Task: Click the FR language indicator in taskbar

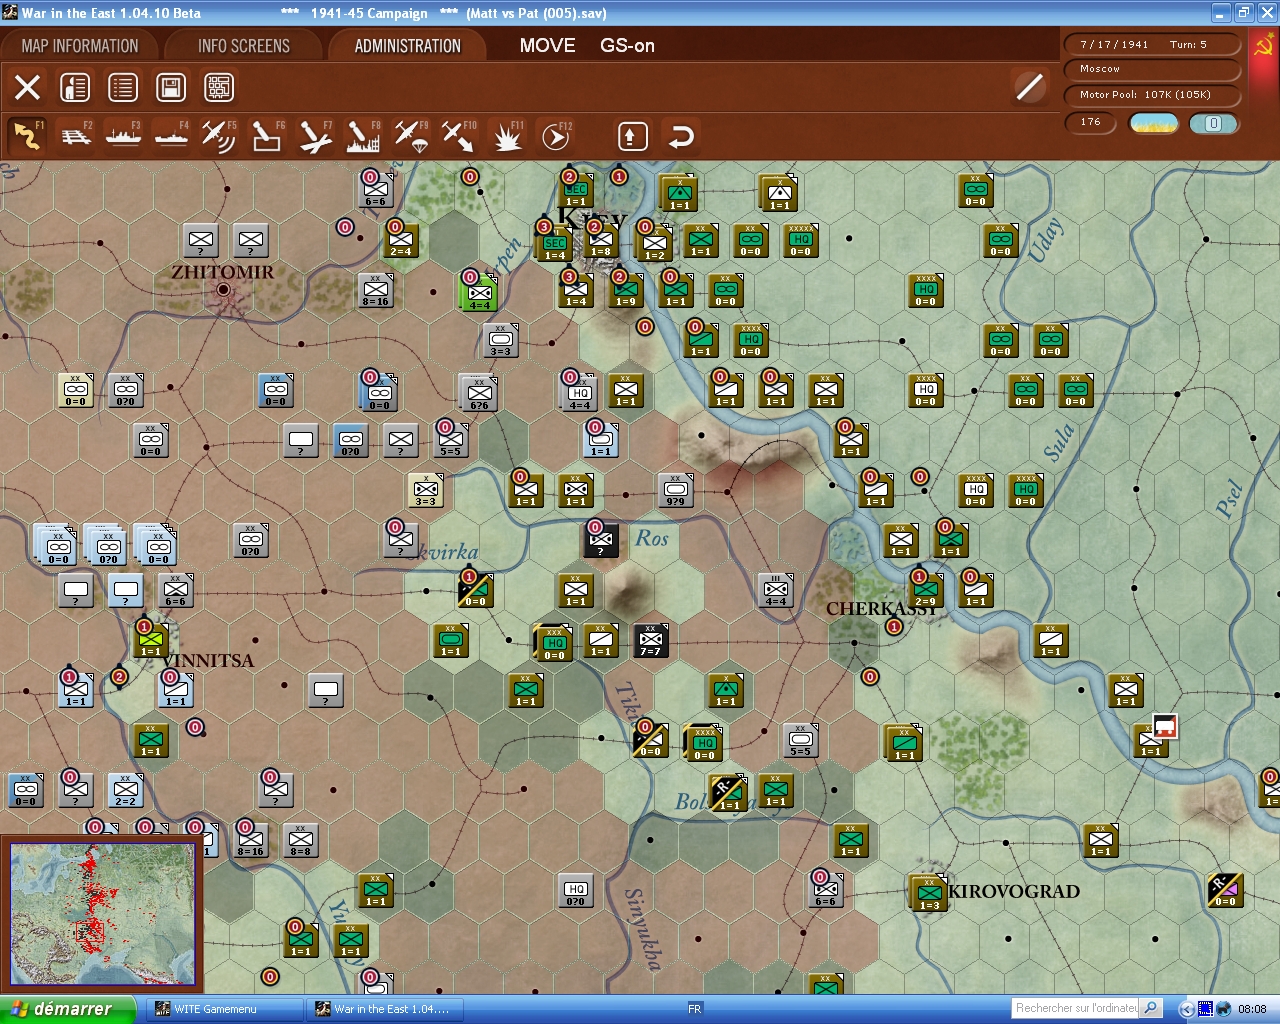Action: [x=694, y=1009]
